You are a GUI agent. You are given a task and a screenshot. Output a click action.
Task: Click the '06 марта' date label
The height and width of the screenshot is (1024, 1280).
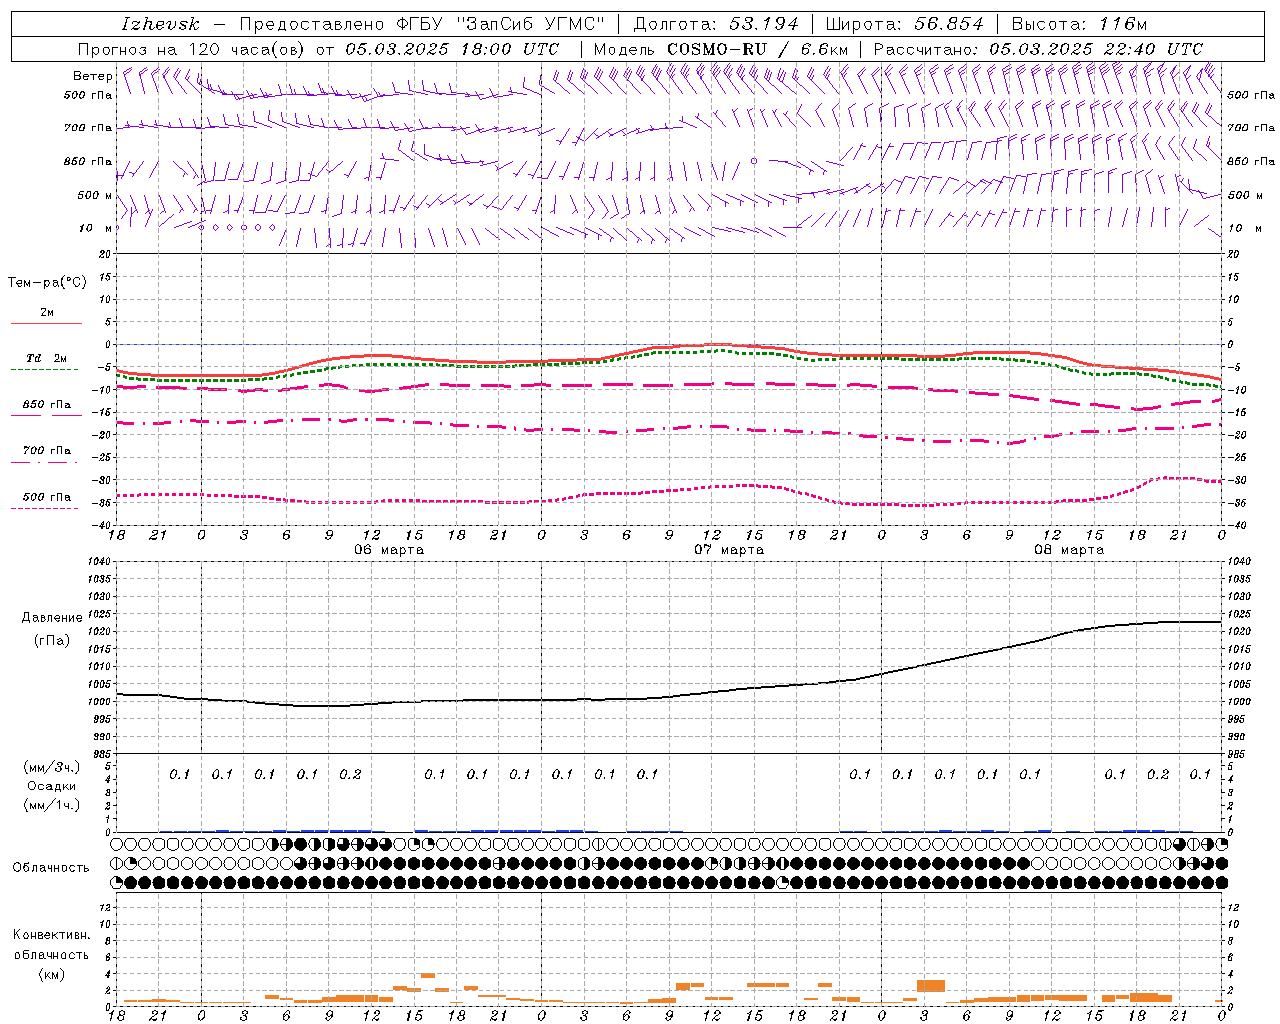tap(389, 550)
